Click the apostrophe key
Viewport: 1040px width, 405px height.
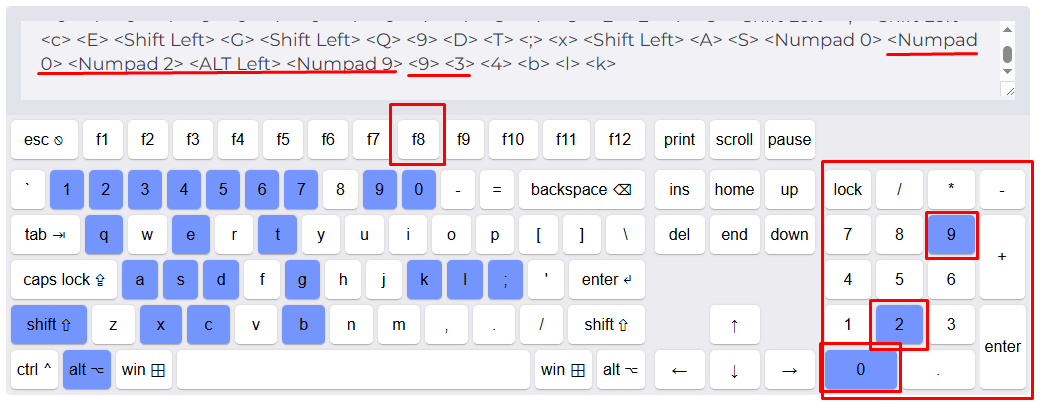click(x=546, y=280)
